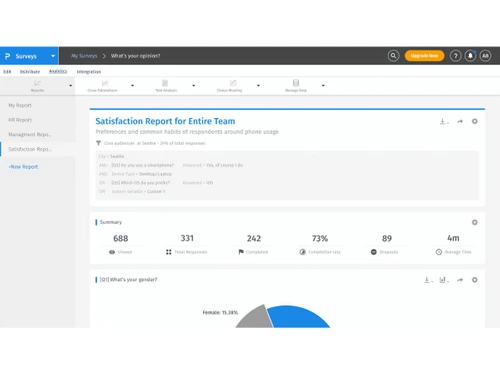Viewport: 500px width, 375px height.
Task: Click the filter funnel icon
Action: pyautogui.click(x=98, y=143)
